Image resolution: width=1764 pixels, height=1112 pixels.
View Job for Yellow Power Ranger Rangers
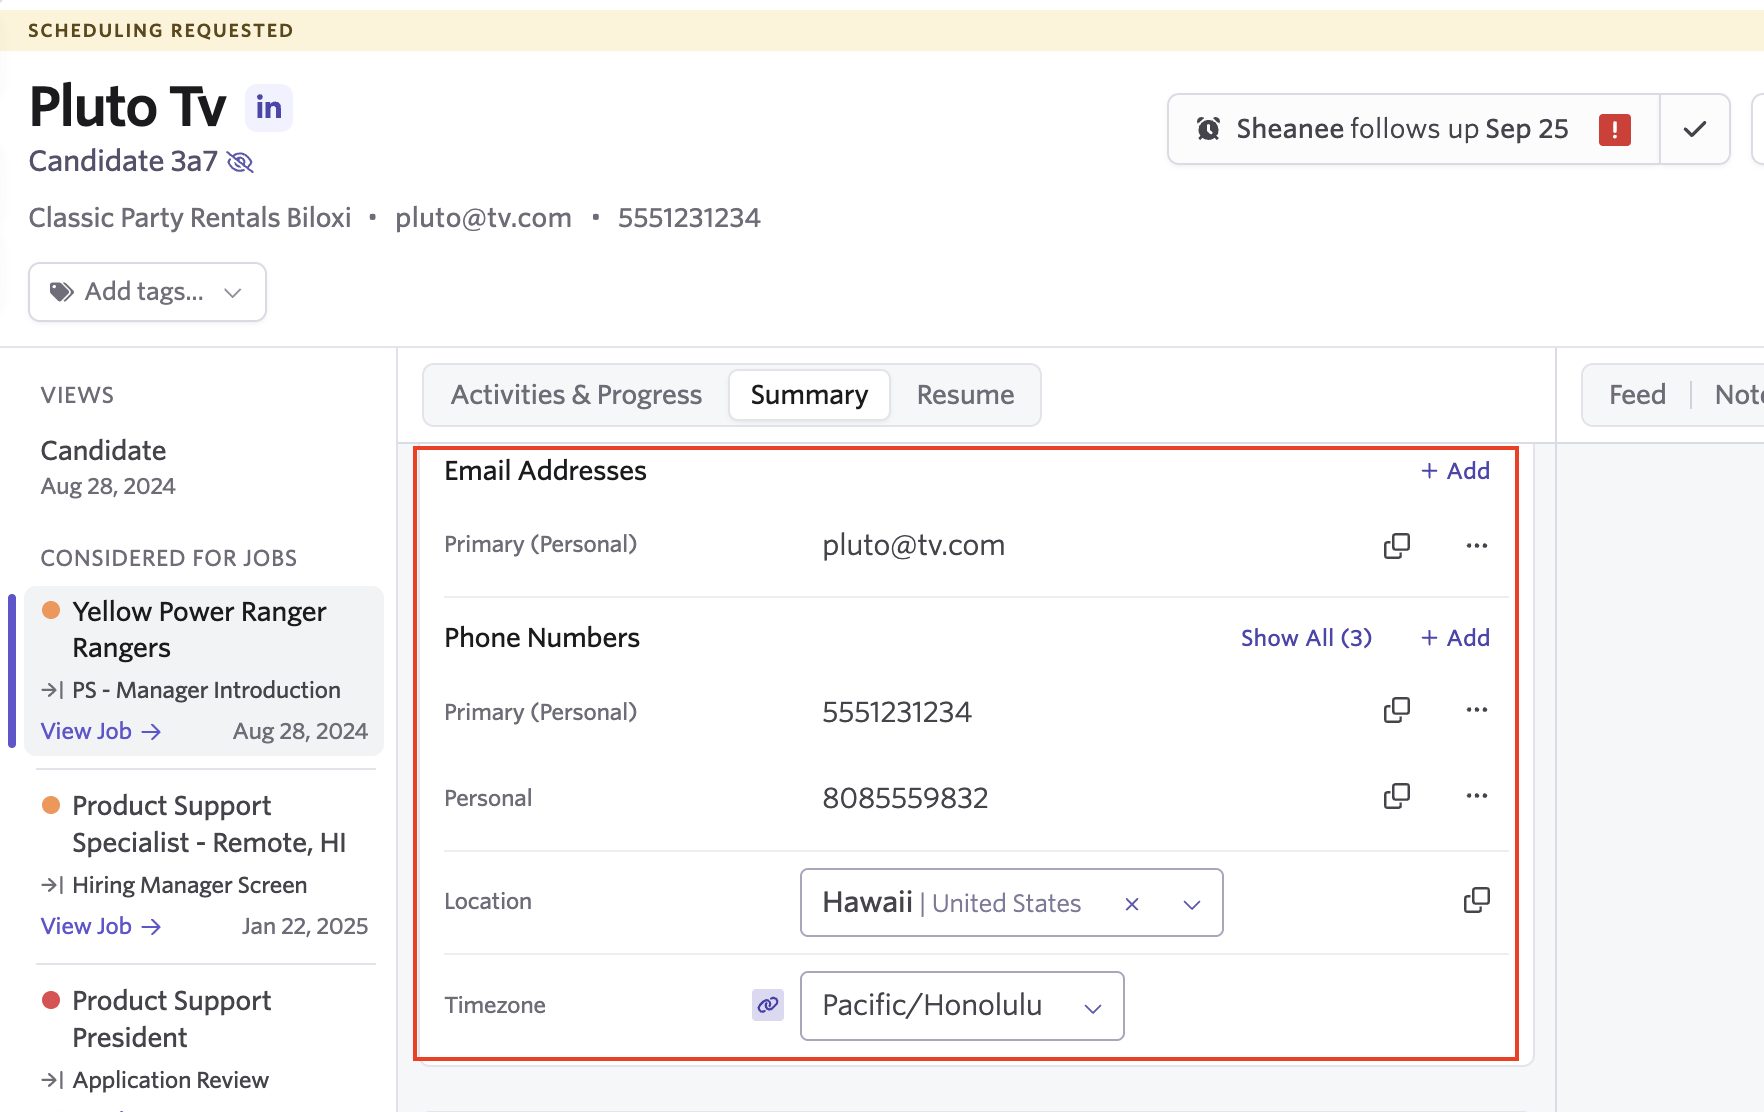[x=101, y=732]
